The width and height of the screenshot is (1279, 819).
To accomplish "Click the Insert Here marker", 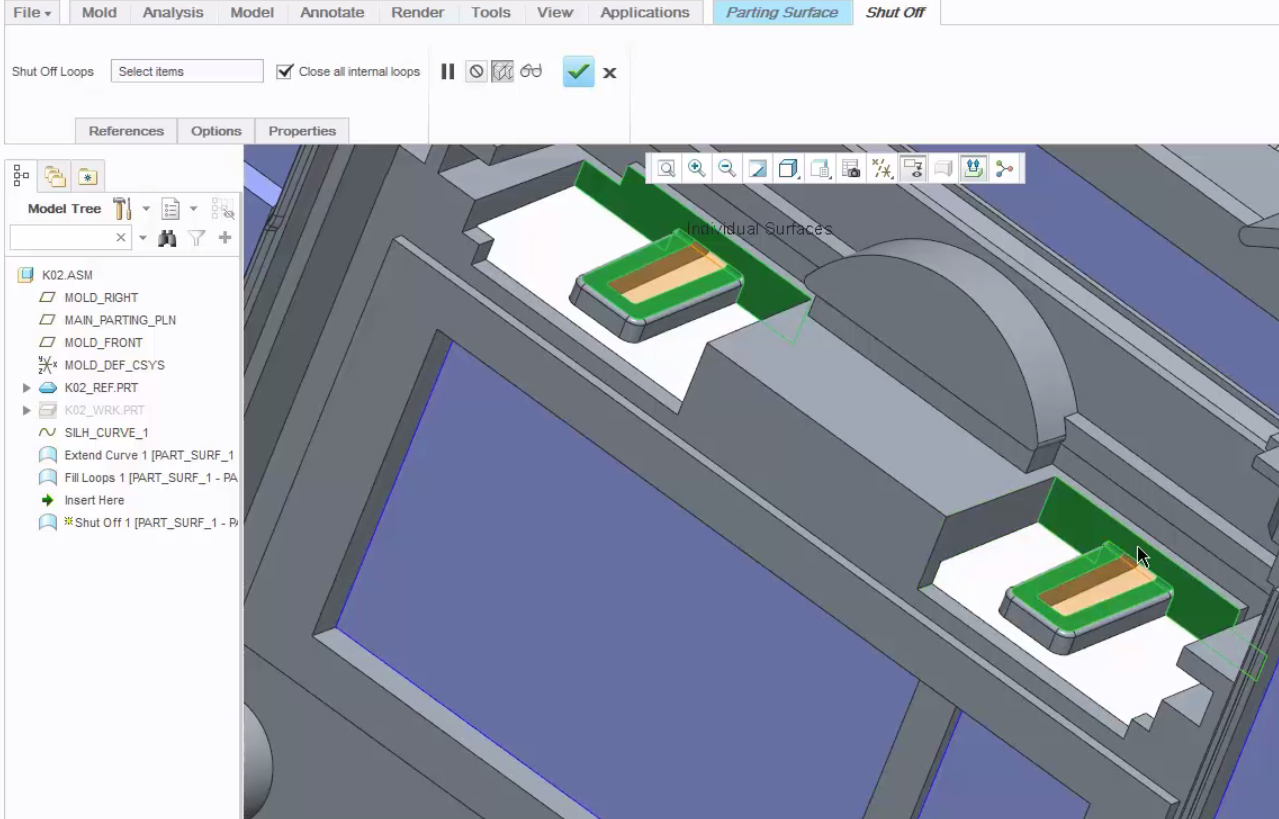I will [94, 500].
